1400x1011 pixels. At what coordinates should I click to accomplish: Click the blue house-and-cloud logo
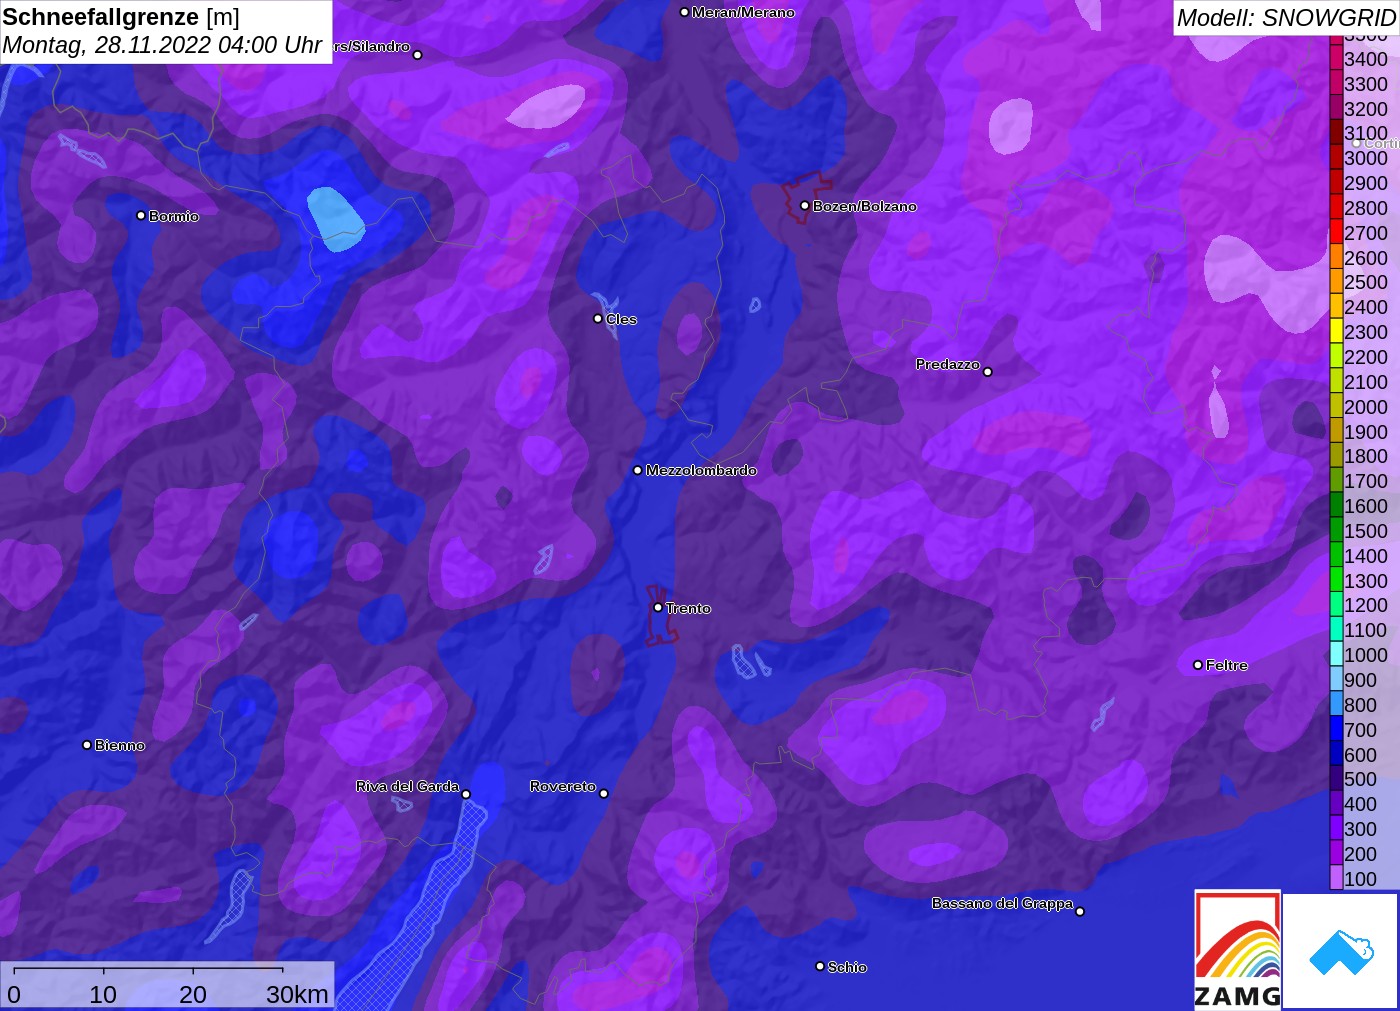point(1341,951)
